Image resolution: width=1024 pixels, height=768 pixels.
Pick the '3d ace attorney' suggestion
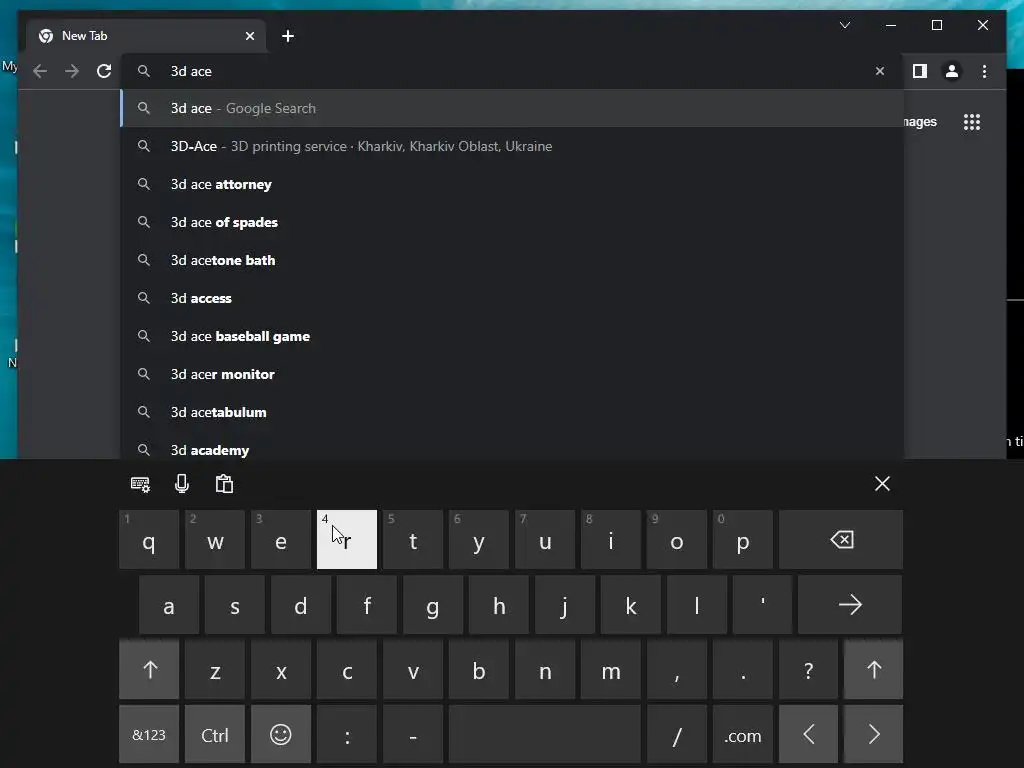[513, 184]
